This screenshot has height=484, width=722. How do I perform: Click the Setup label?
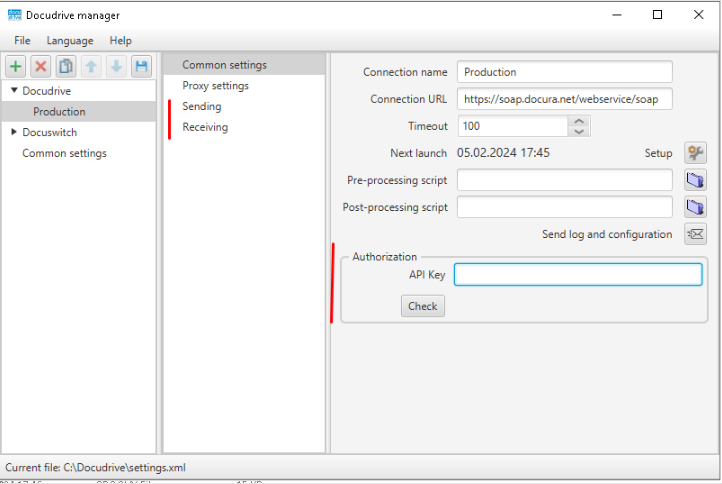tap(658, 153)
